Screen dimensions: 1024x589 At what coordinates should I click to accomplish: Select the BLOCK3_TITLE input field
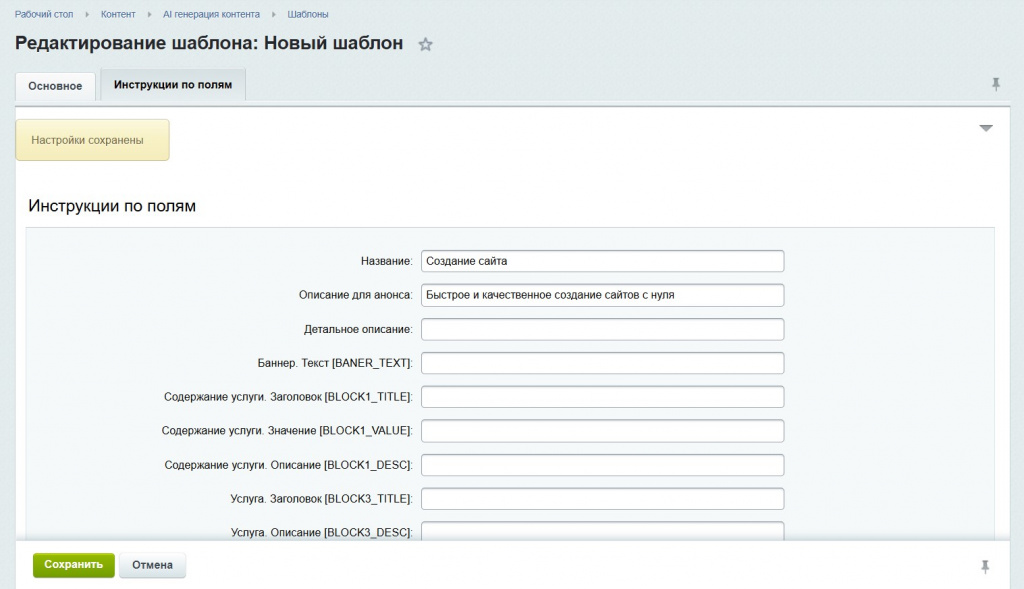602,499
